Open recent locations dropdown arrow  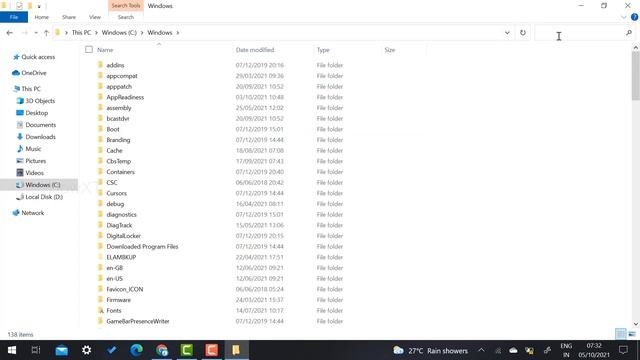(x=36, y=33)
